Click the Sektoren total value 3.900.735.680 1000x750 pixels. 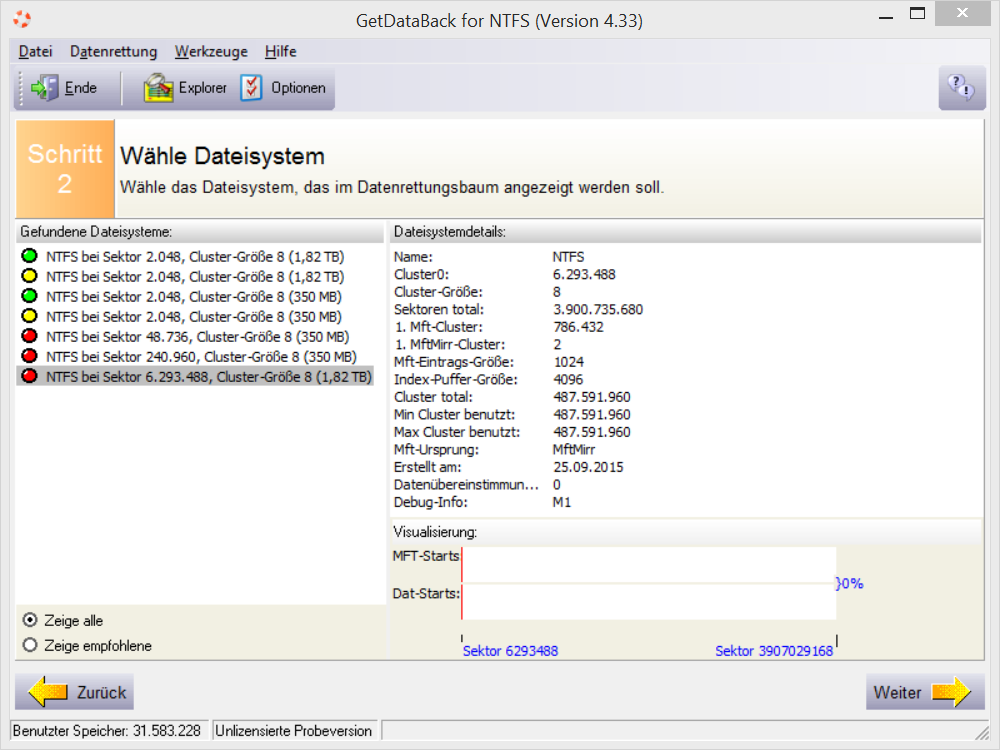coord(598,309)
